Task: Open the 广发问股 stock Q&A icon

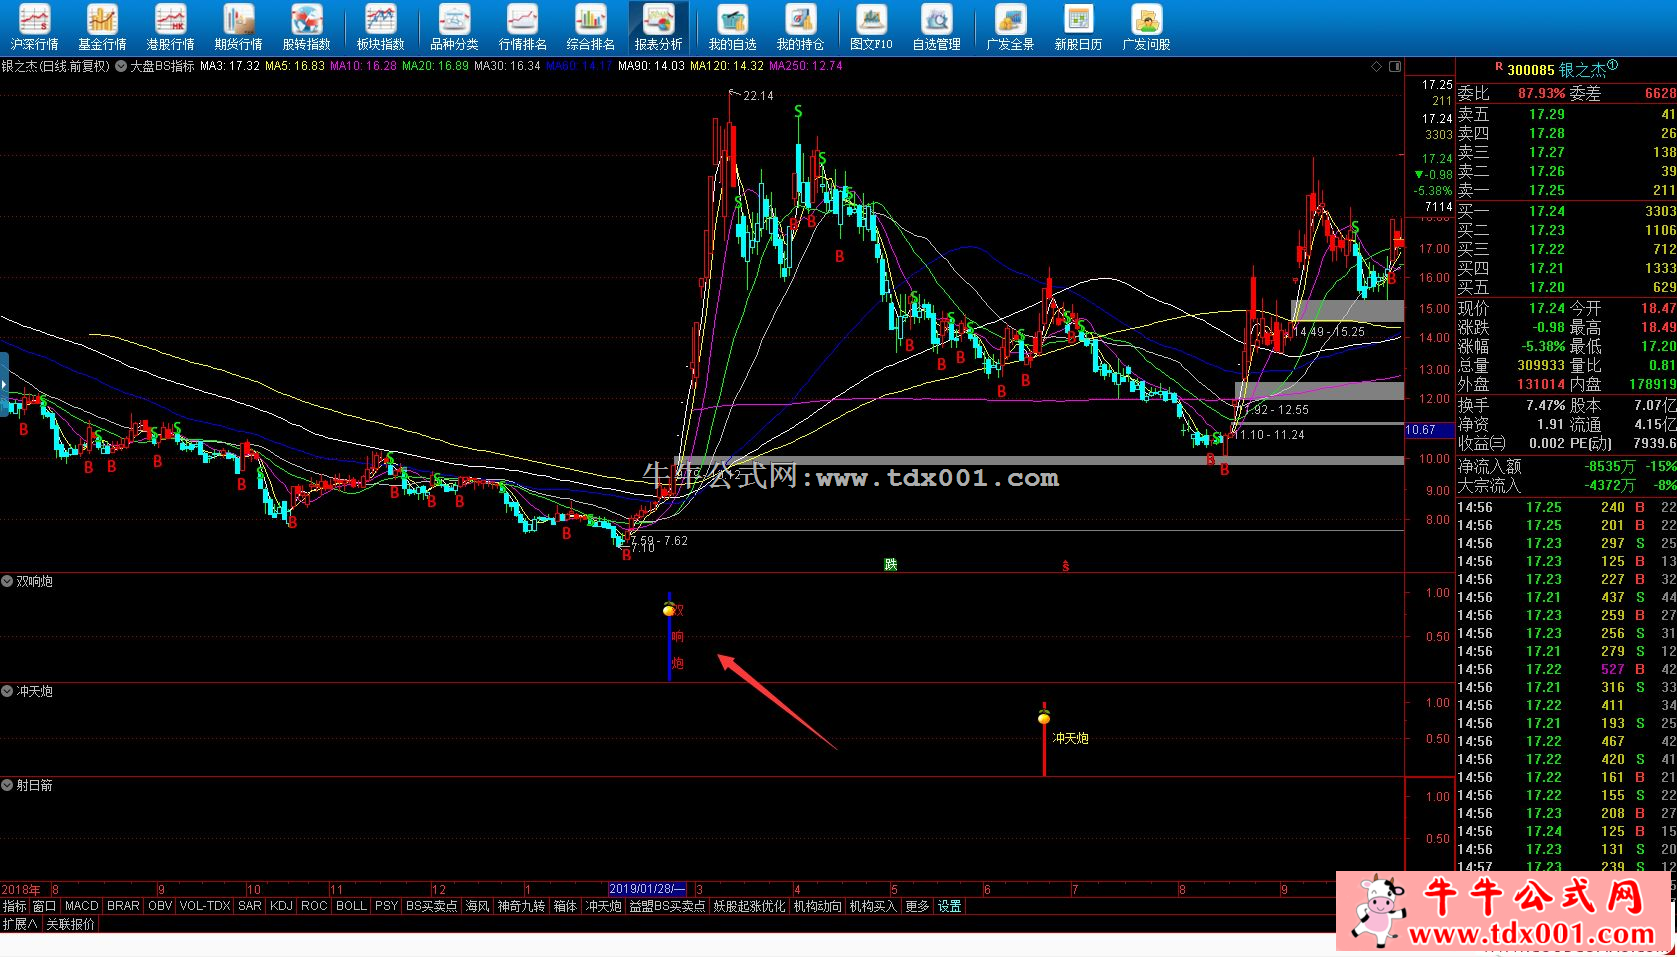Action: 1146,27
